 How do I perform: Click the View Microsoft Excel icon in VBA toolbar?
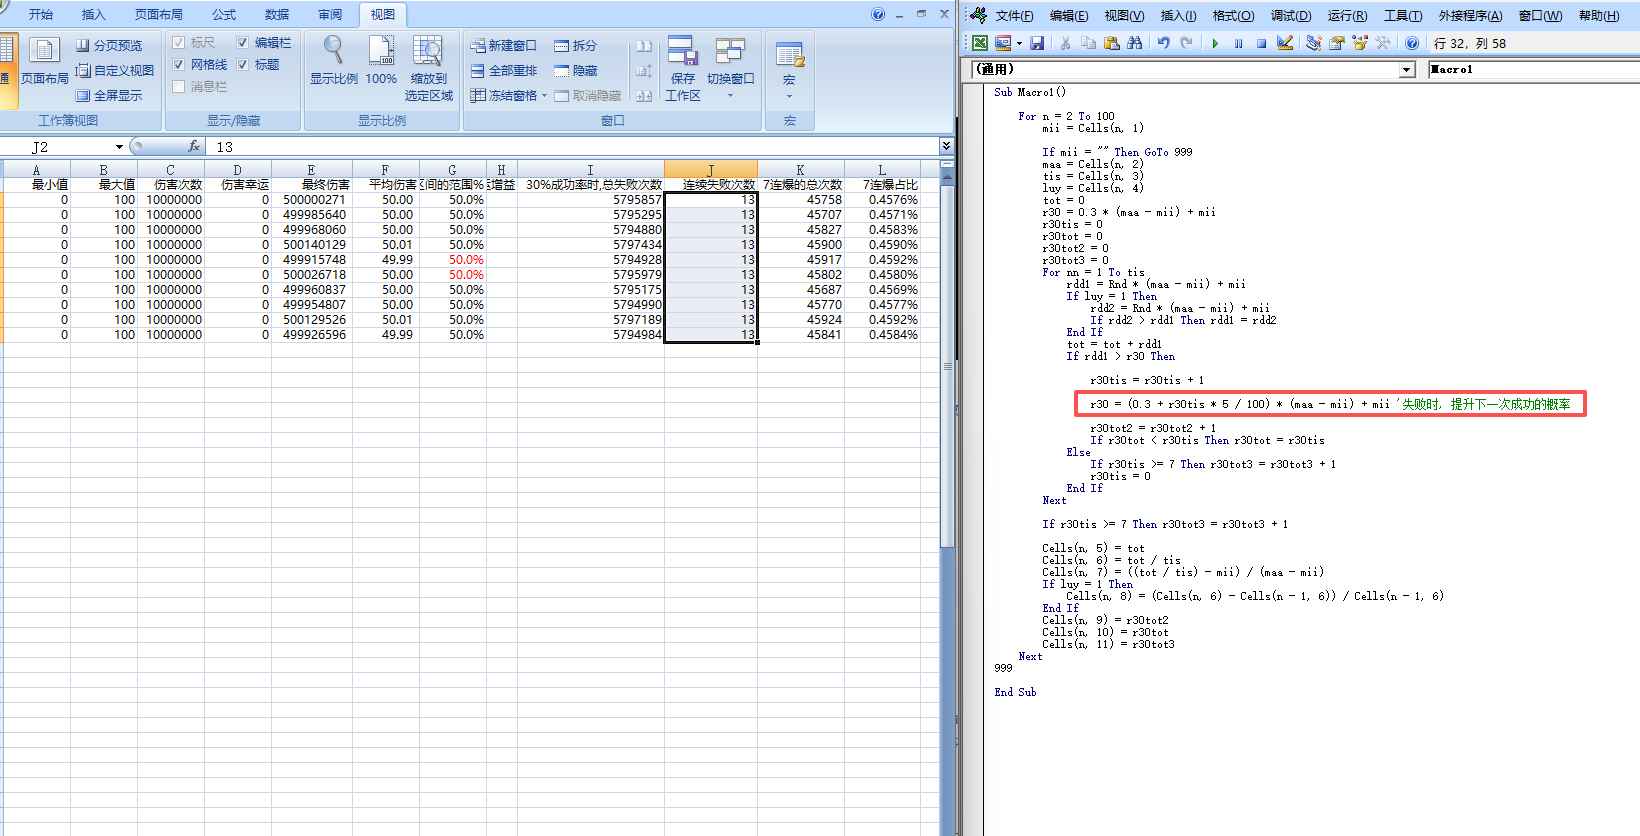coord(980,43)
